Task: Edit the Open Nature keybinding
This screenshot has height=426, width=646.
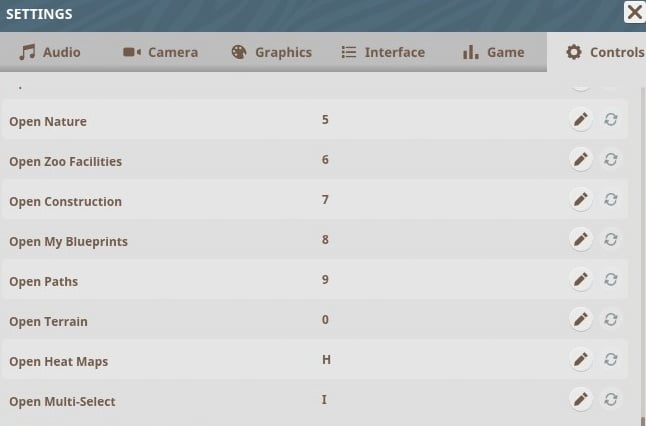Action: click(x=580, y=120)
